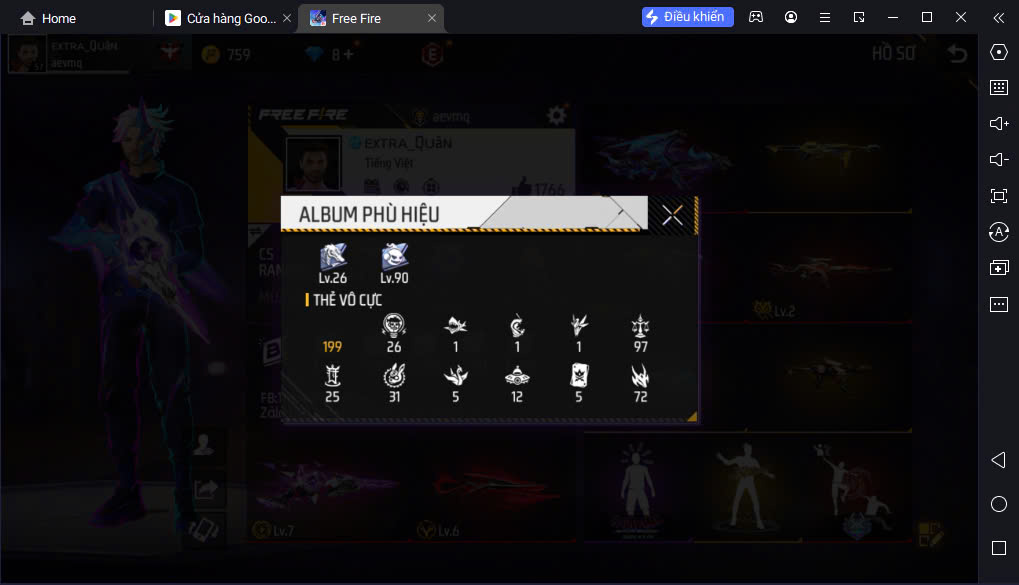The width and height of the screenshot is (1019, 585).
Task: Close the Free Fire tab
Action: pyautogui.click(x=432, y=18)
